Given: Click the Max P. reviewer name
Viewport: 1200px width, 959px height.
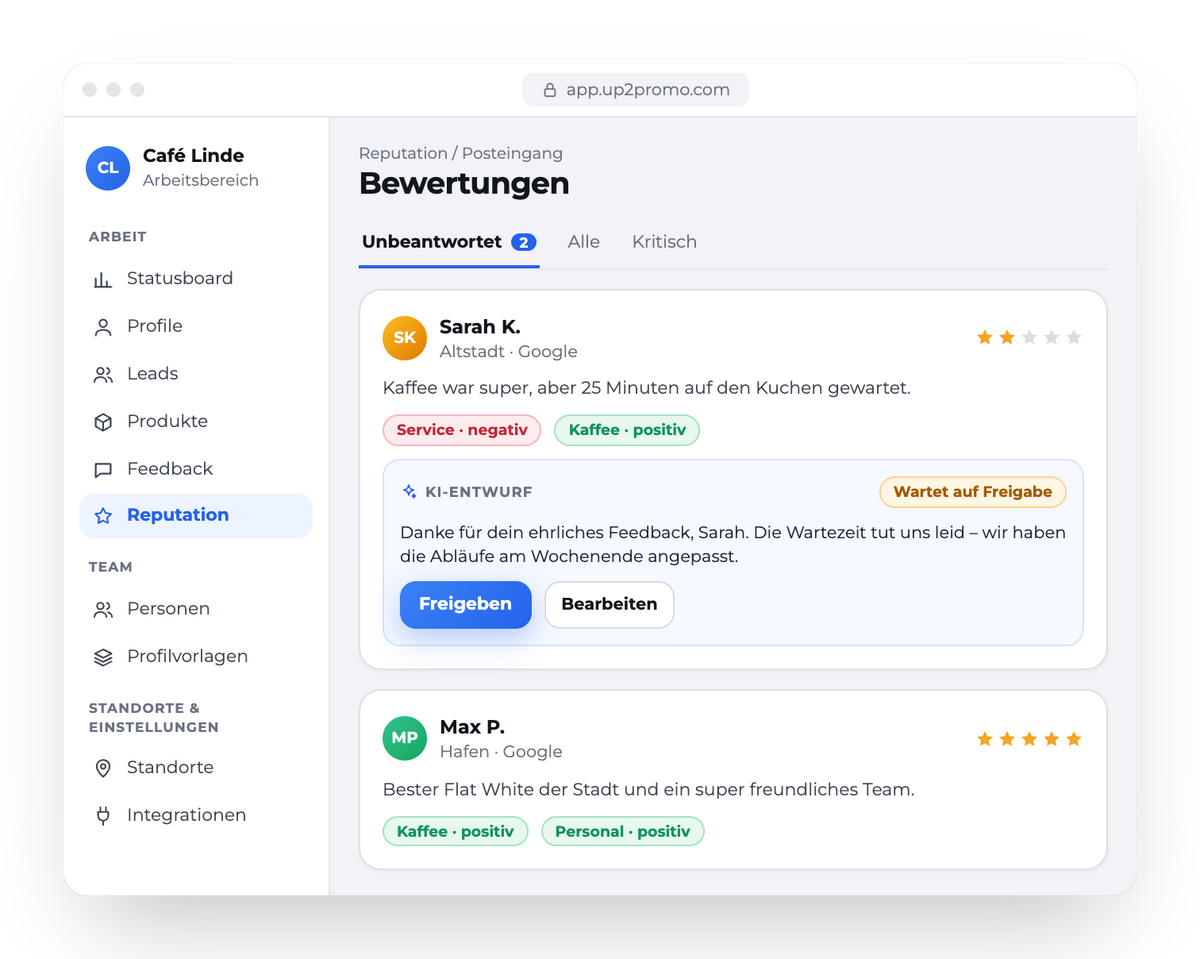Looking at the screenshot, I should (x=472, y=727).
